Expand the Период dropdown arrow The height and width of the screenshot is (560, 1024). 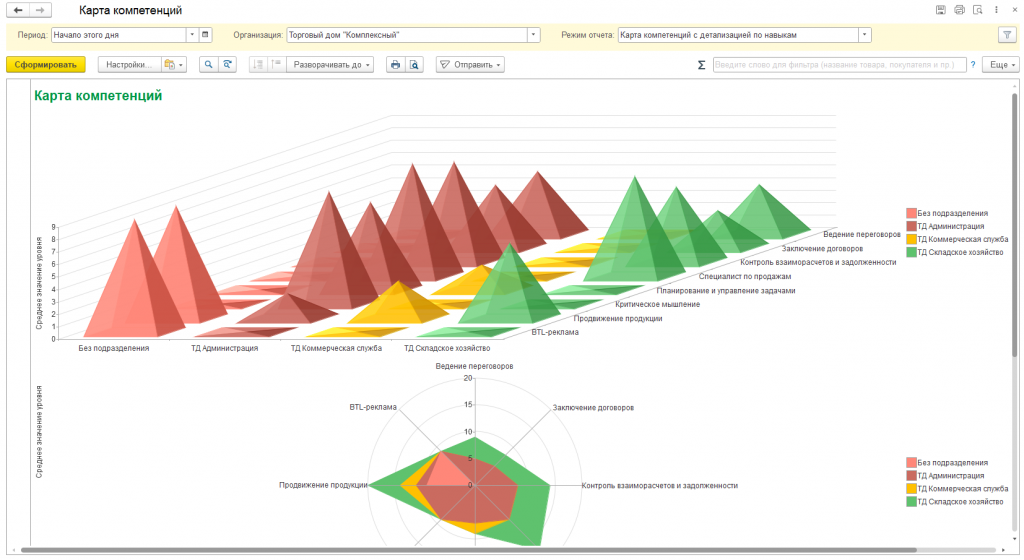[x=192, y=35]
